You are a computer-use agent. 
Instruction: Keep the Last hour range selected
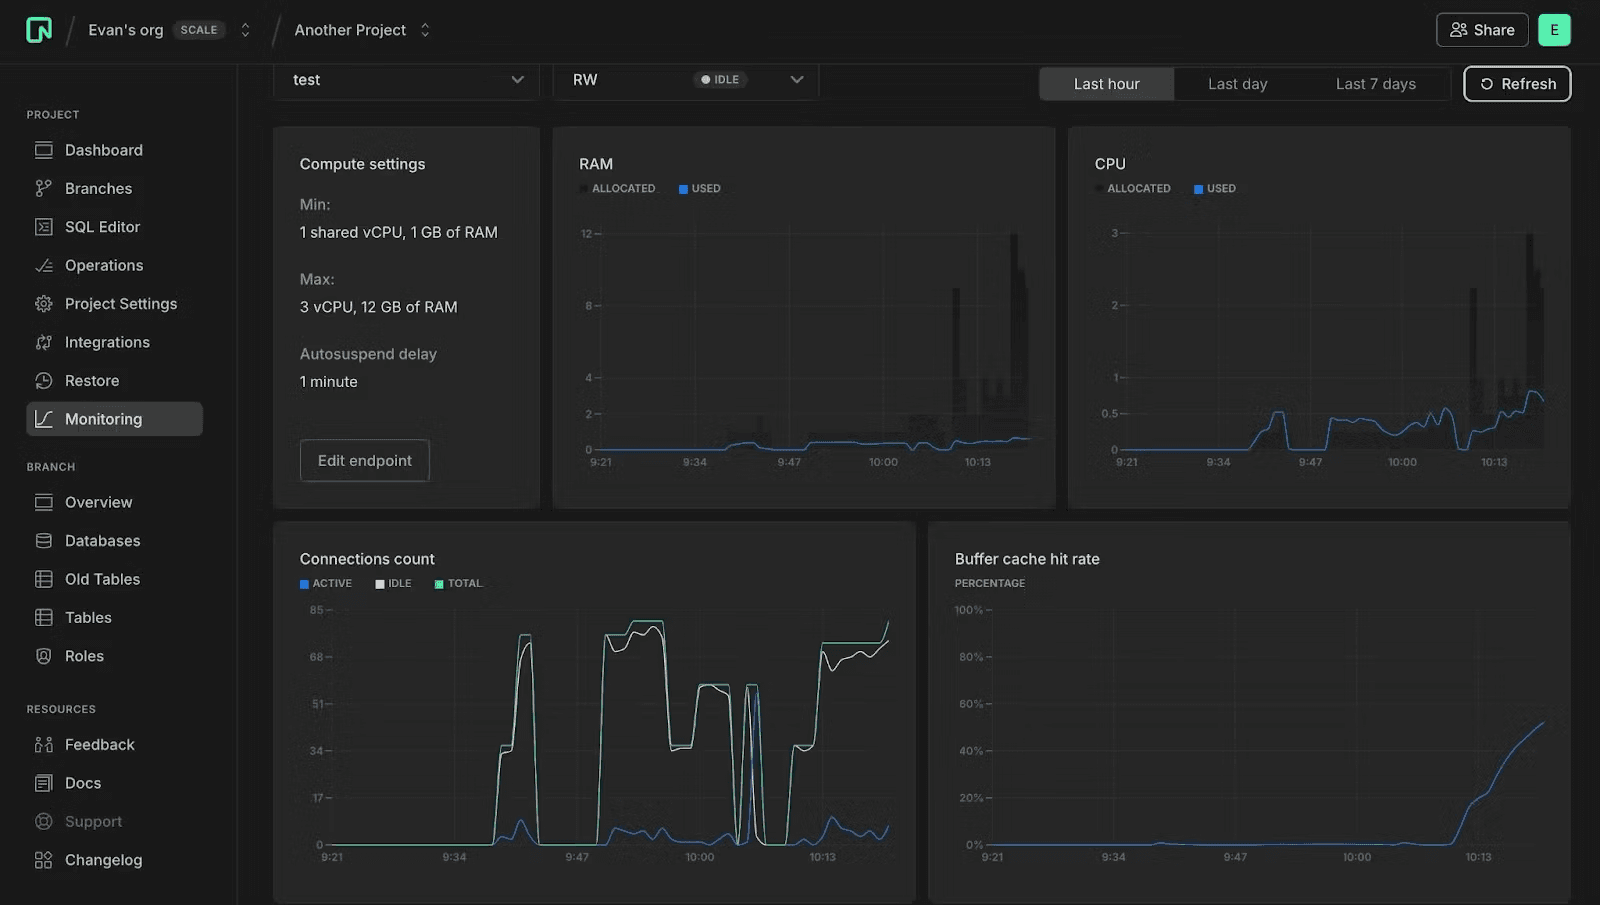coord(1106,84)
